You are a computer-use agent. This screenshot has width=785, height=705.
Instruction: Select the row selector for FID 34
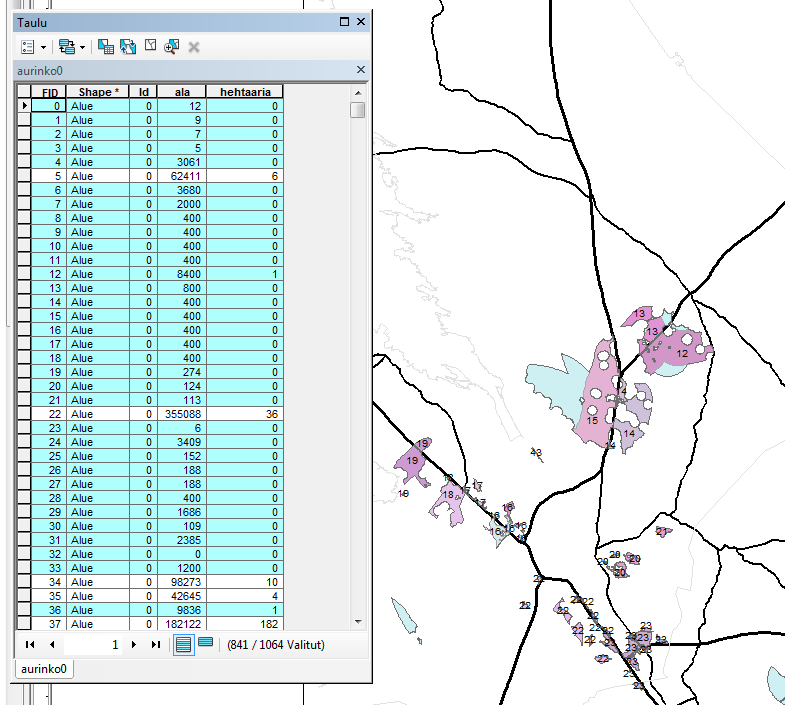click(24, 582)
